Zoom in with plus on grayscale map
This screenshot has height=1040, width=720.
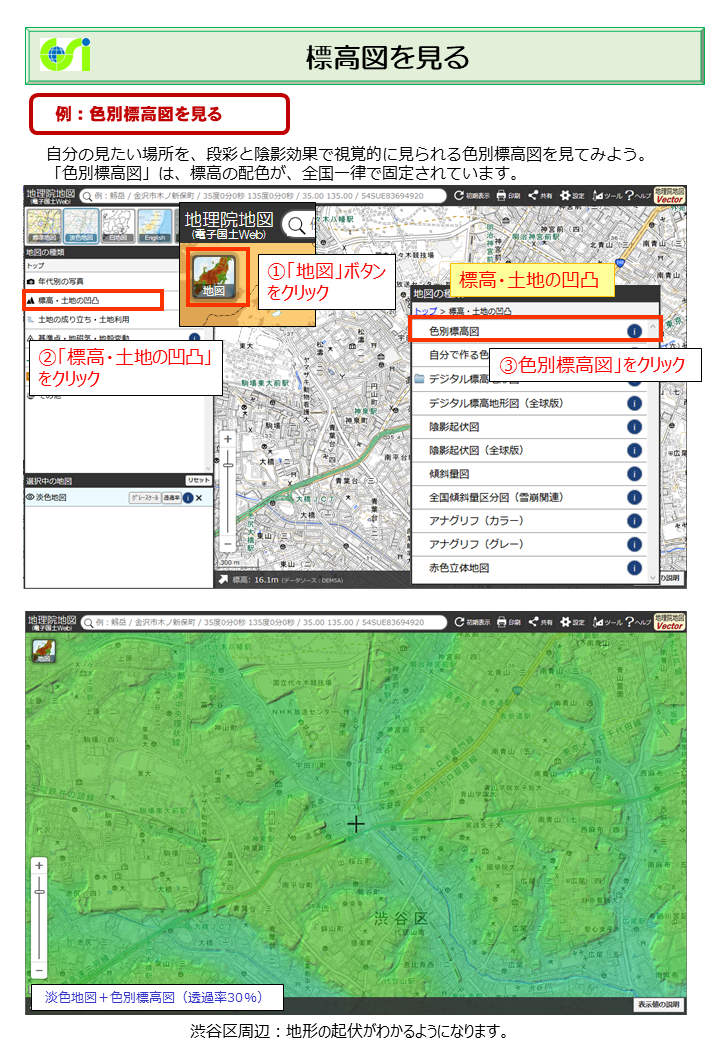coord(228,439)
